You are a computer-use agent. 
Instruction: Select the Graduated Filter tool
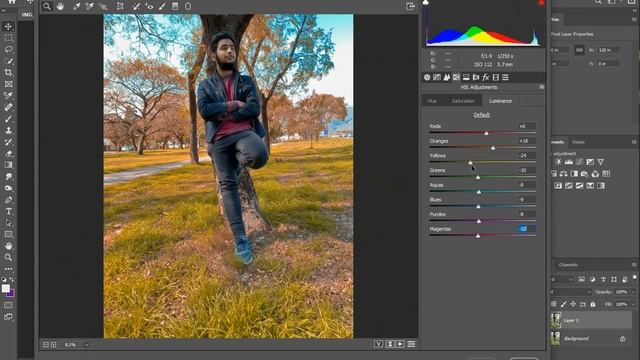click(x=175, y=6)
